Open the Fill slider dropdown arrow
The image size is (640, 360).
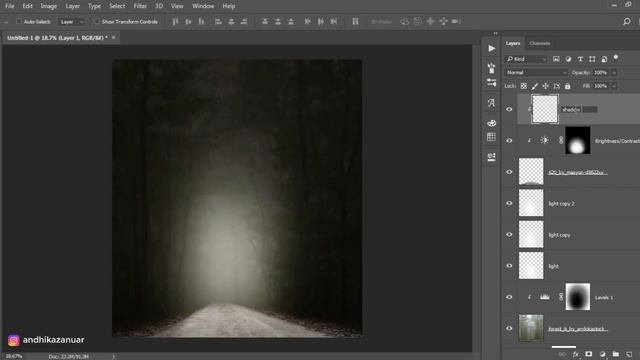pos(614,86)
